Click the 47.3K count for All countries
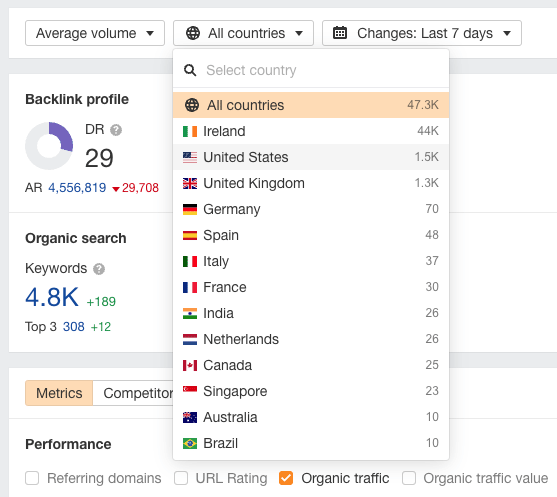Image resolution: width=557 pixels, height=497 pixels. click(x=423, y=105)
